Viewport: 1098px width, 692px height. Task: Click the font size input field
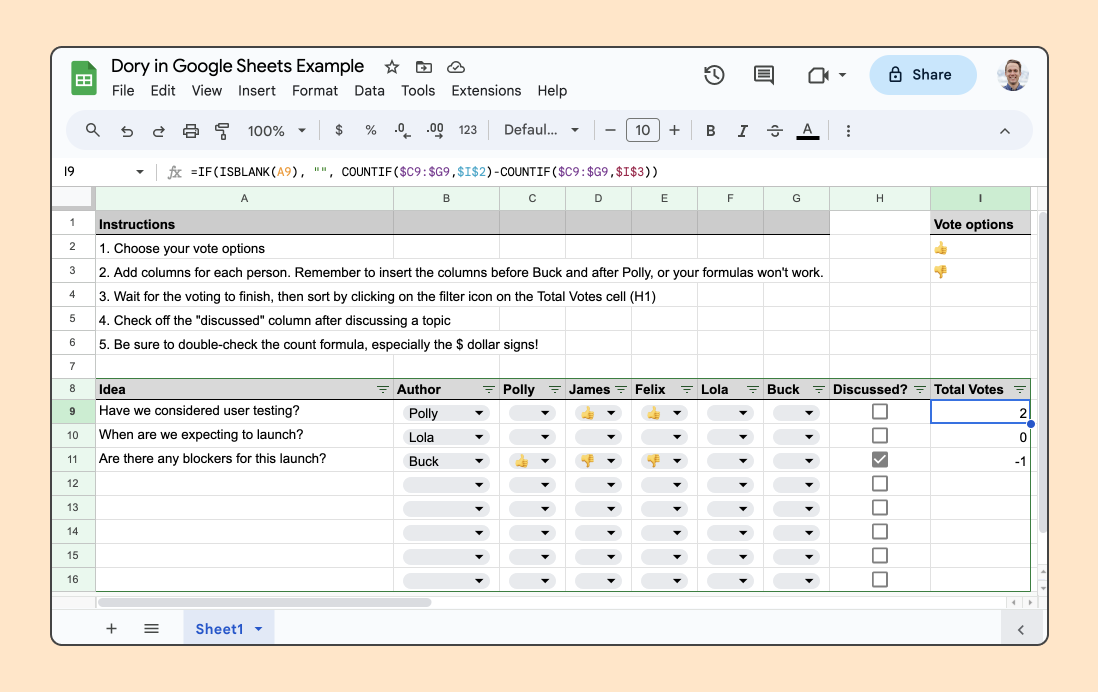pos(642,130)
